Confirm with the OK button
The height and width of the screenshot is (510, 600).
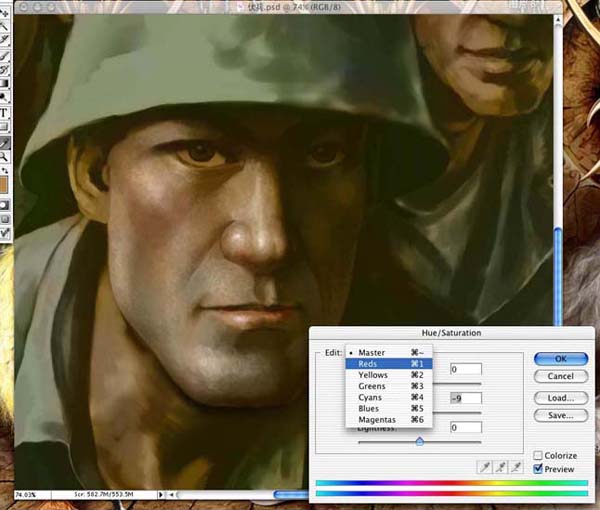click(561, 358)
